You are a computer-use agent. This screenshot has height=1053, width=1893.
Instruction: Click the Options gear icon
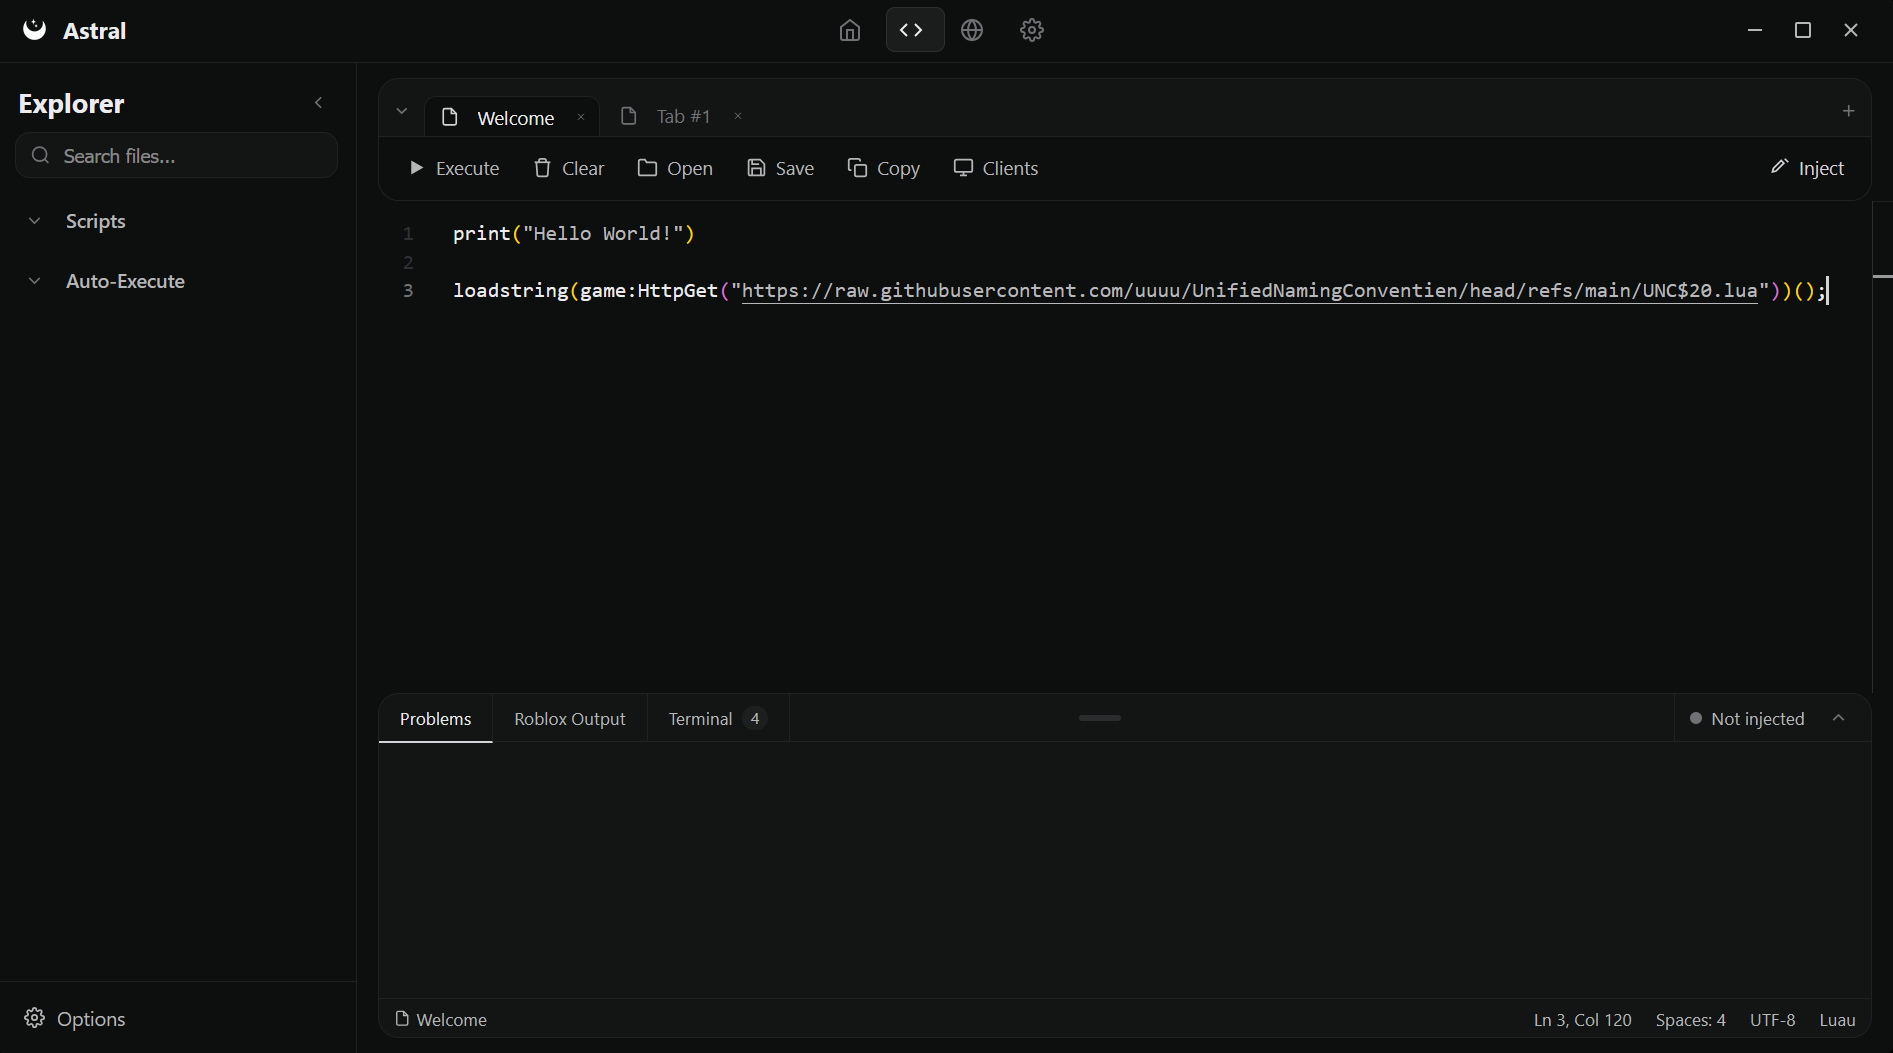34,1018
